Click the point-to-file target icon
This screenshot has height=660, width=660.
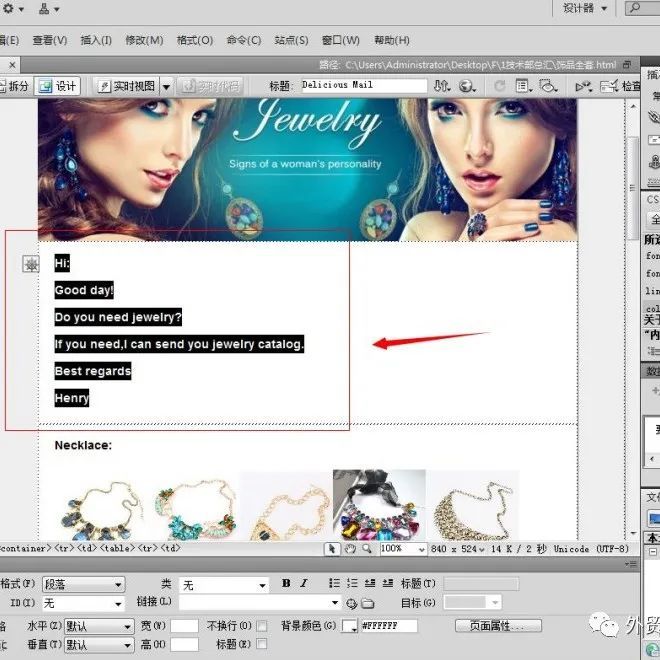tap(351, 604)
